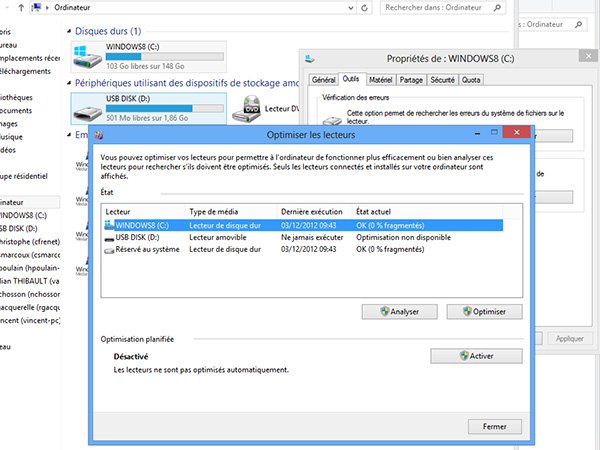Minimize the Optimiser les lecteurs window
This screenshot has width=600, height=450.
click(x=478, y=133)
